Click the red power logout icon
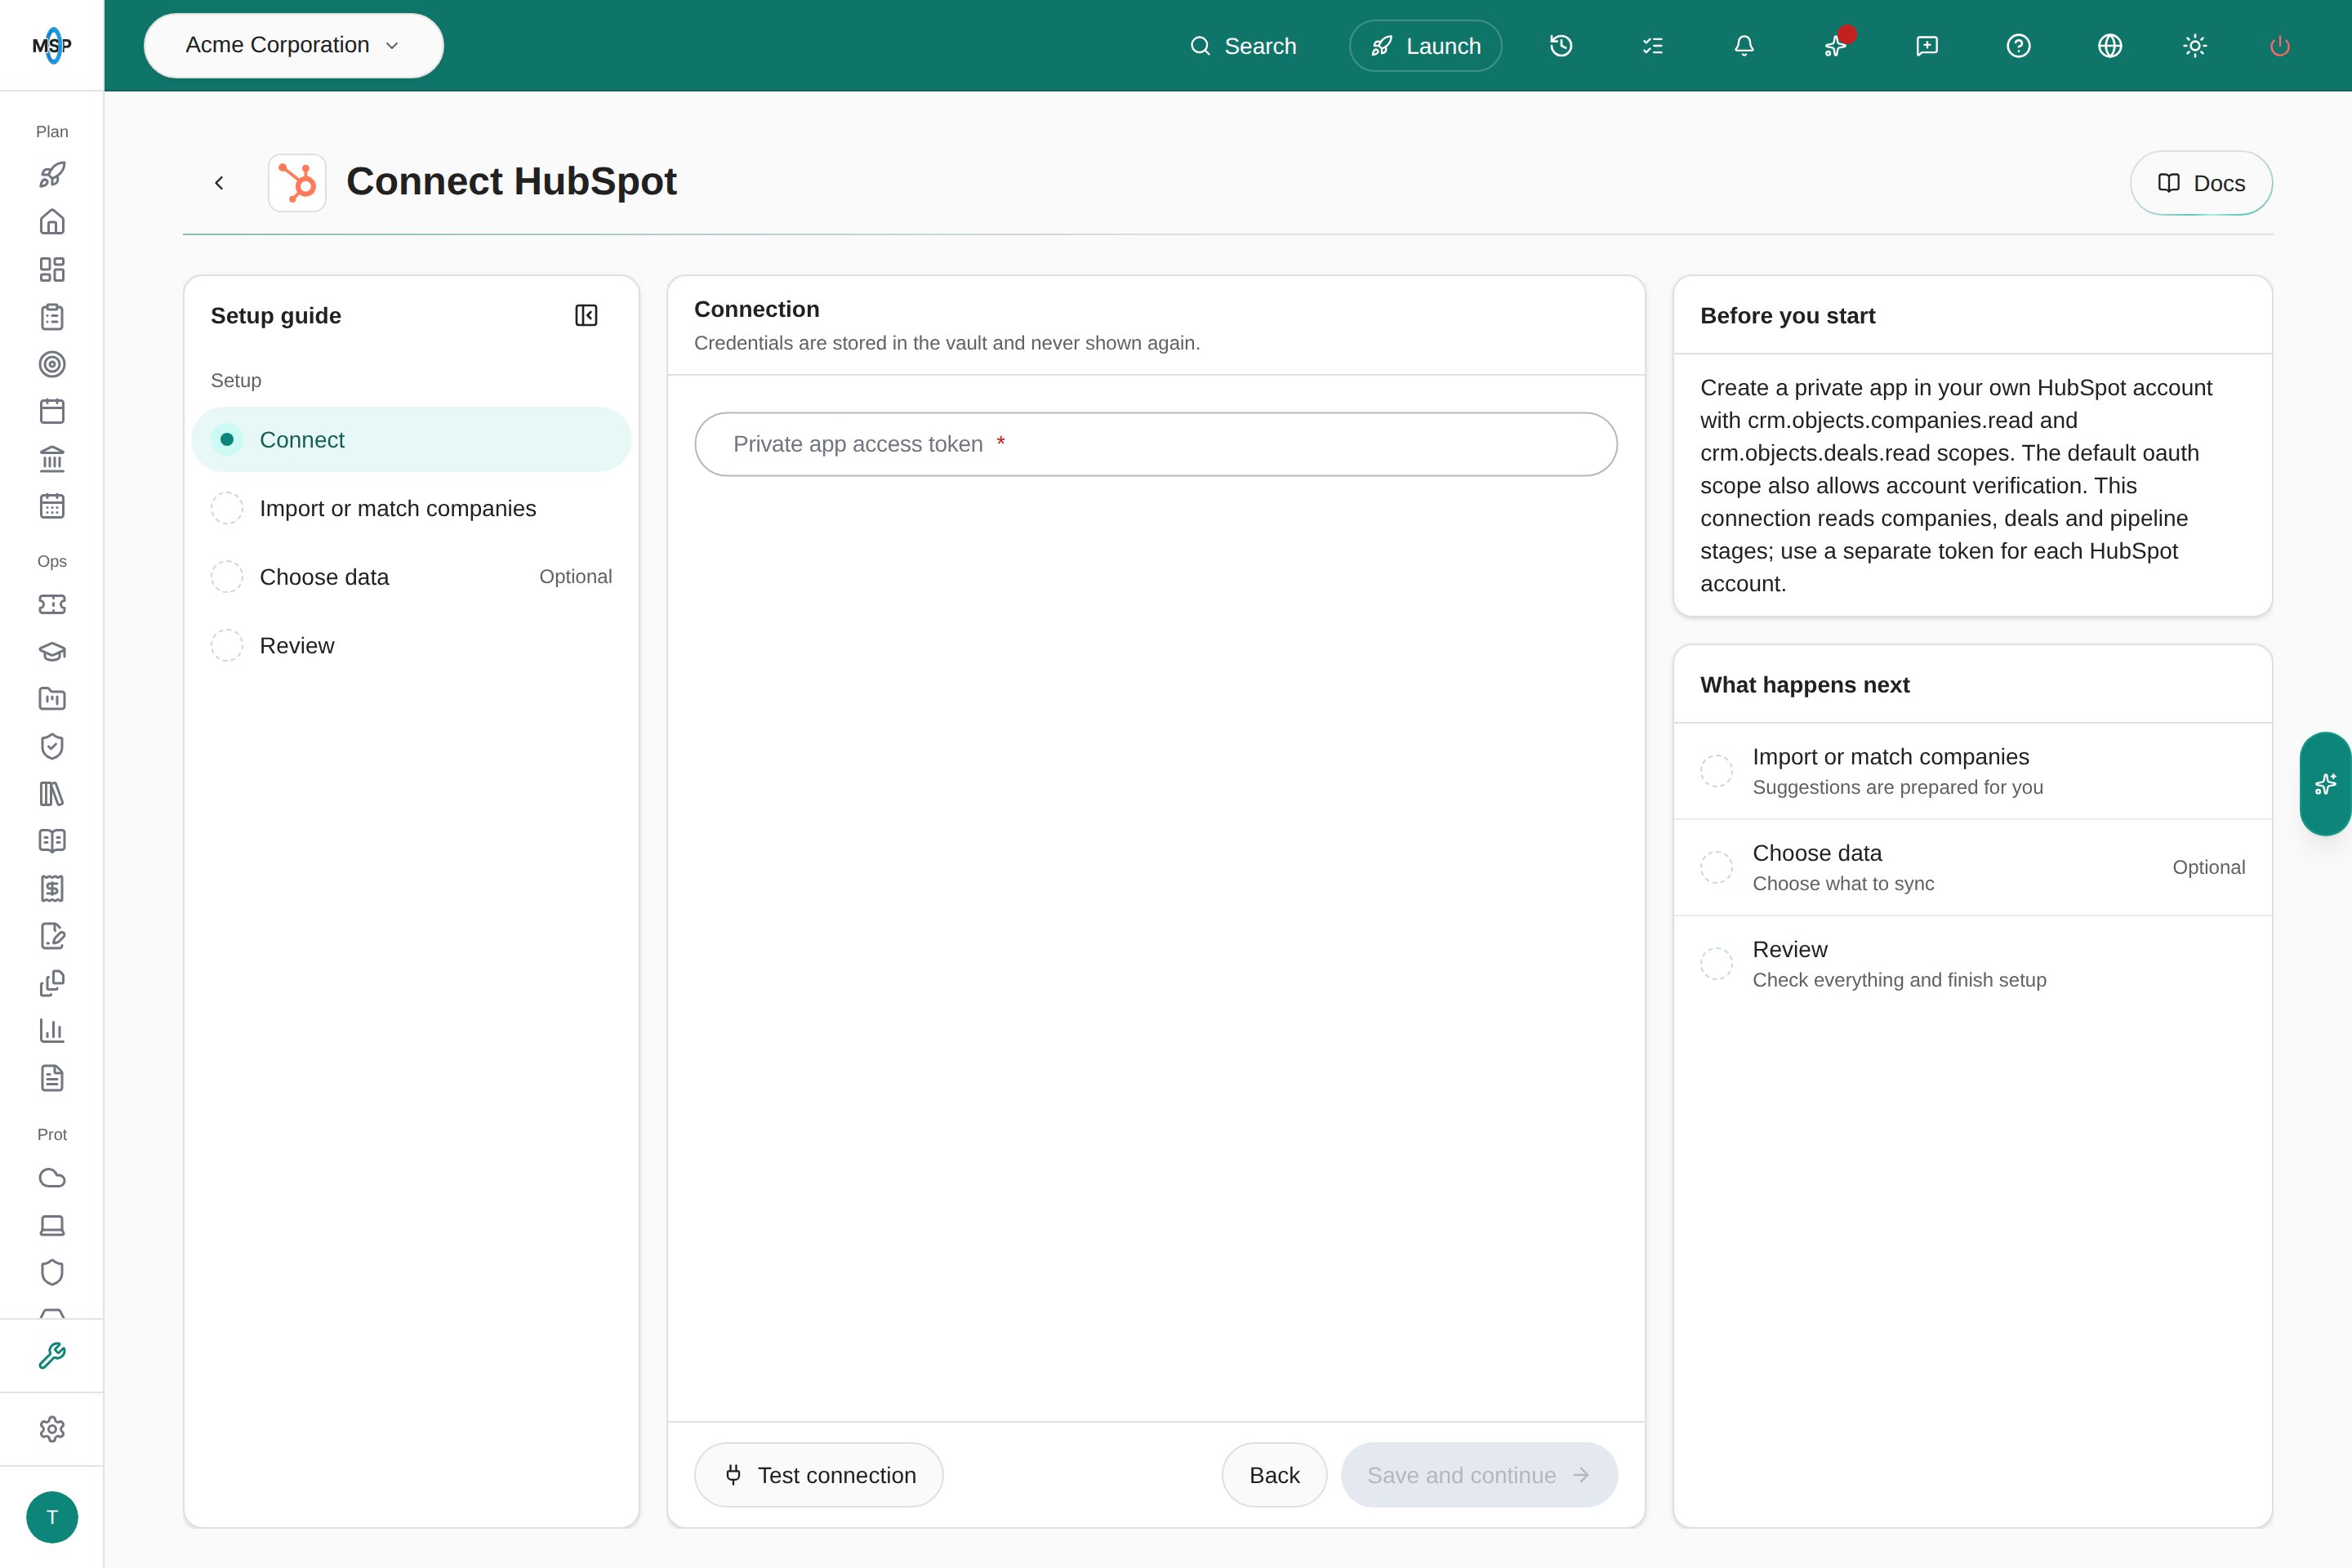Screen dimensions: 2352x1568 (2280, 46)
